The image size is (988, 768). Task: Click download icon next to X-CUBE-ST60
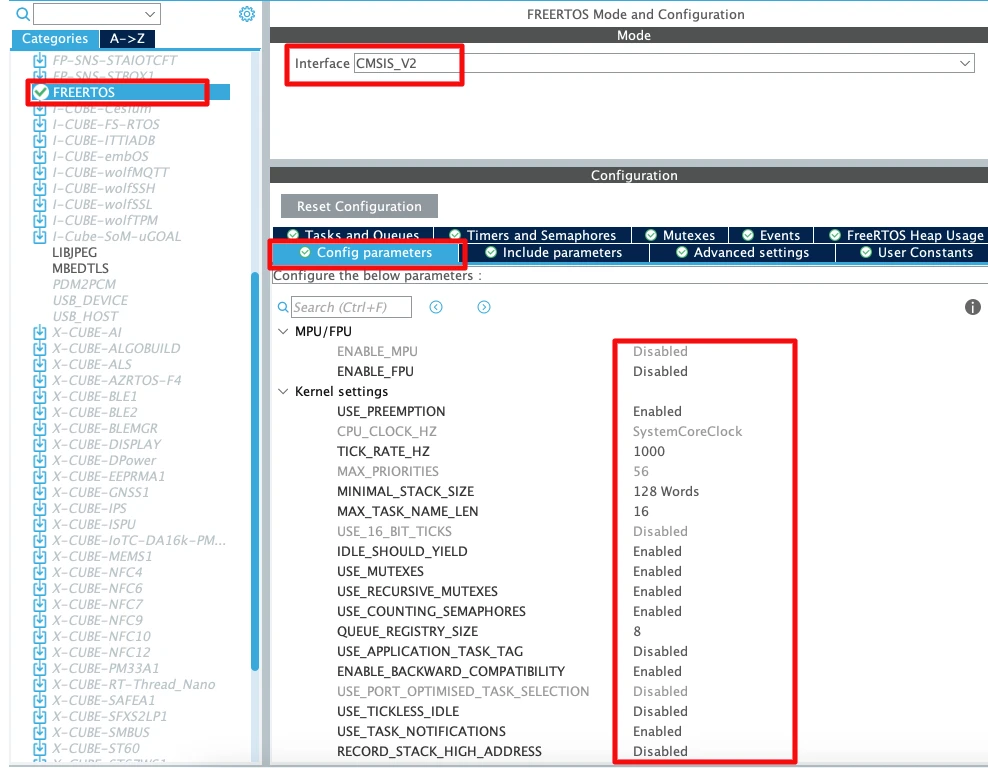(x=40, y=748)
